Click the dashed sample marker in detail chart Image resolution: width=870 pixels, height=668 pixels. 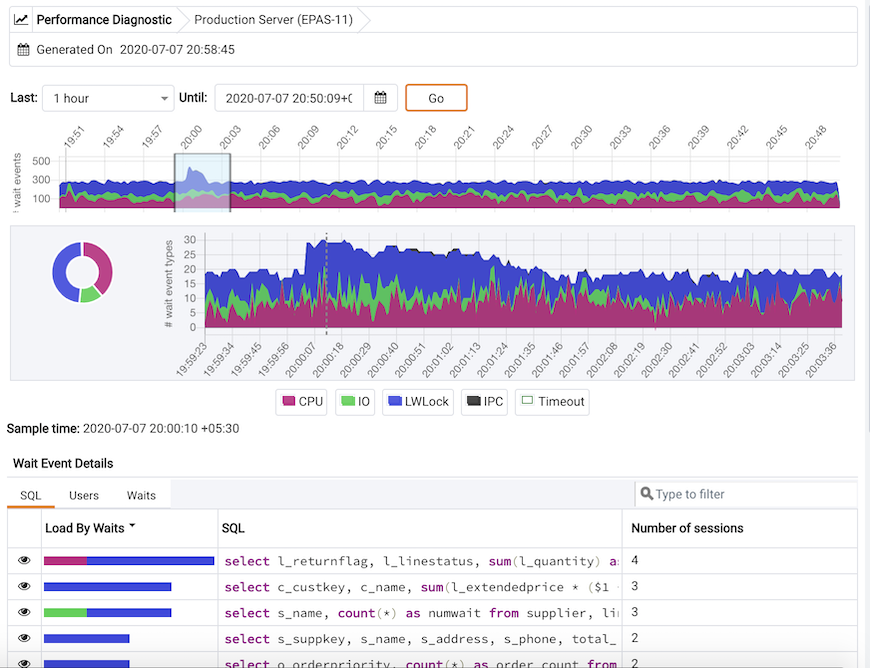click(x=326, y=283)
